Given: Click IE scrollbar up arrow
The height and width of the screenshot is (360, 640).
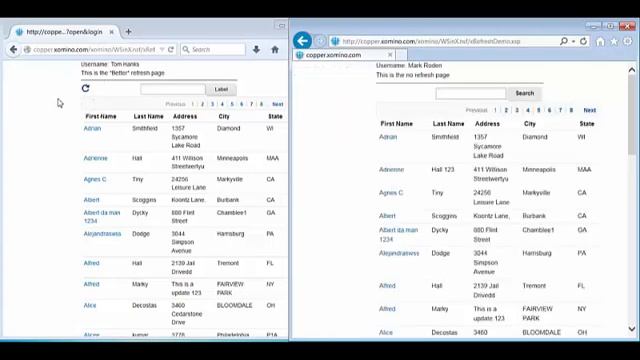Looking at the screenshot, I should (632, 70).
